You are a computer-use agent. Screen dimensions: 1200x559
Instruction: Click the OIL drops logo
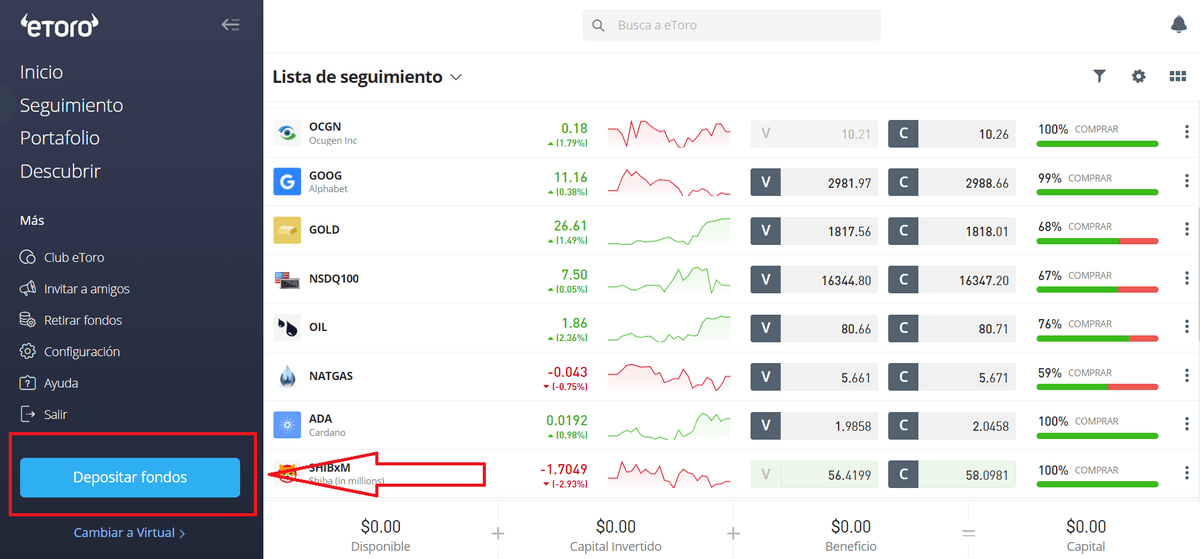pos(287,328)
